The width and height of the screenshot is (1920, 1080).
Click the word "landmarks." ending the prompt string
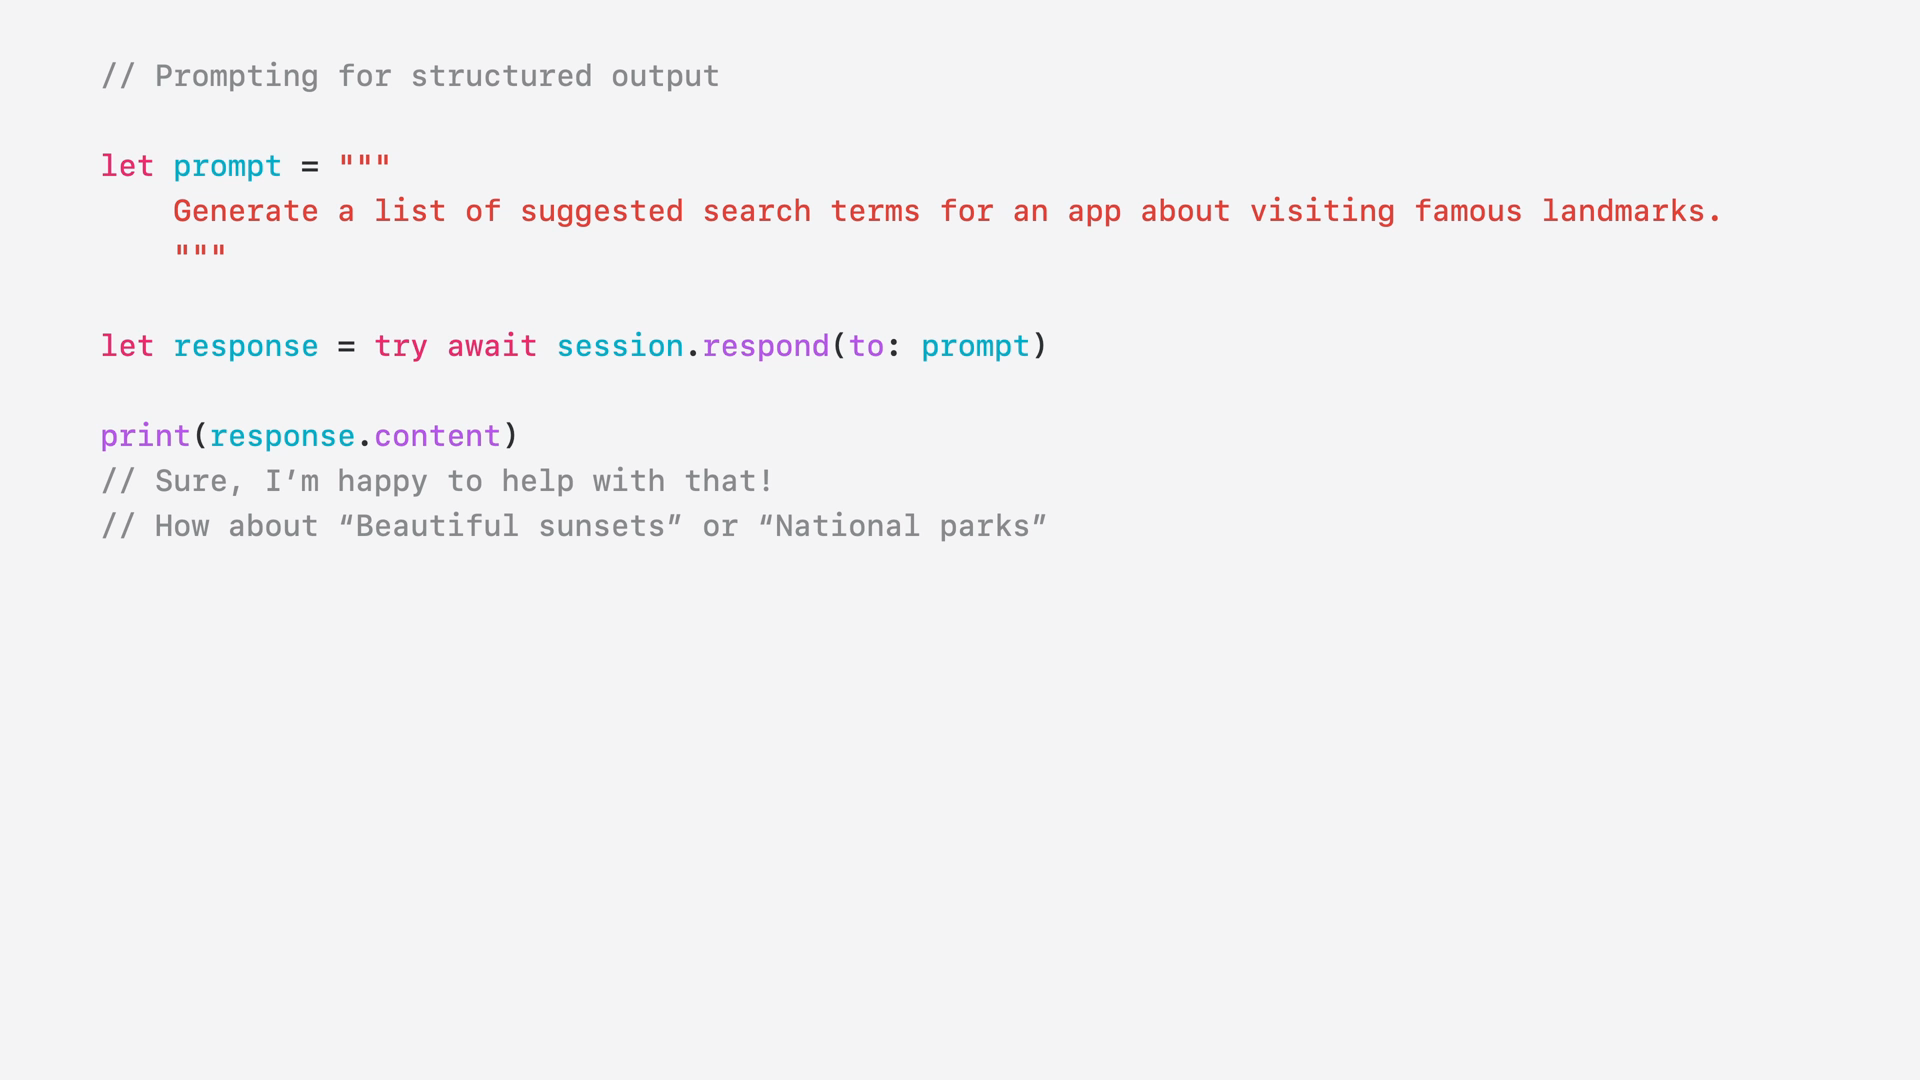[x=1631, y=211]
